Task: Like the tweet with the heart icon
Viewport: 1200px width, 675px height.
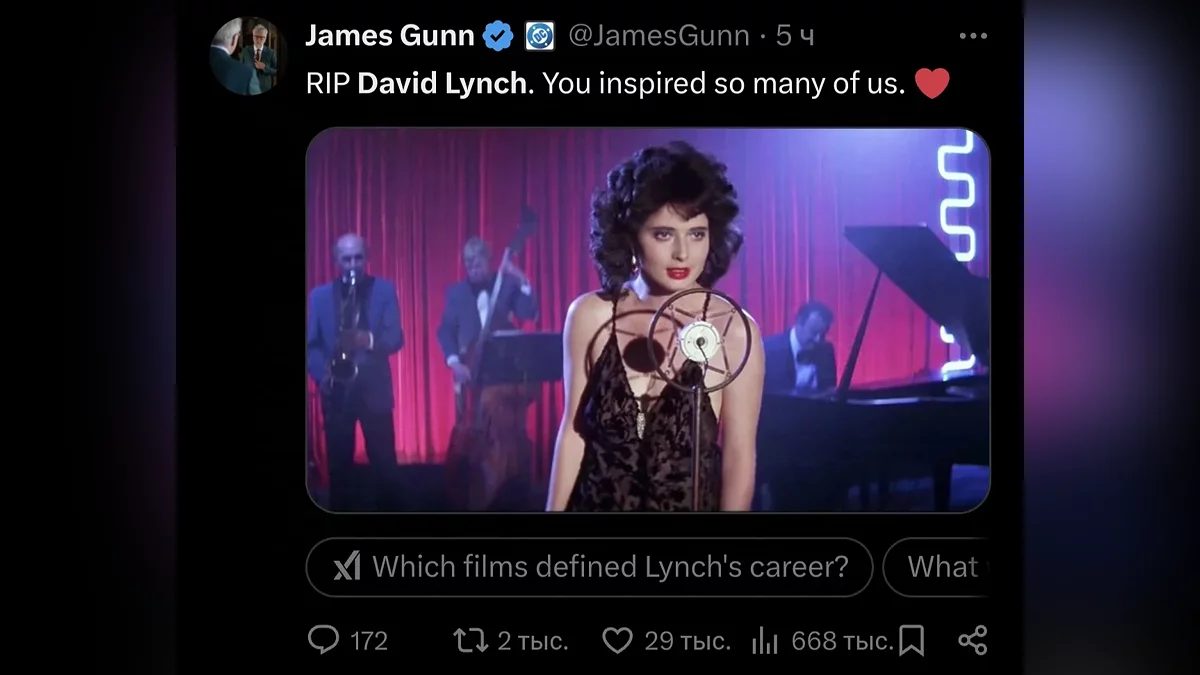Action: (617, 639)
